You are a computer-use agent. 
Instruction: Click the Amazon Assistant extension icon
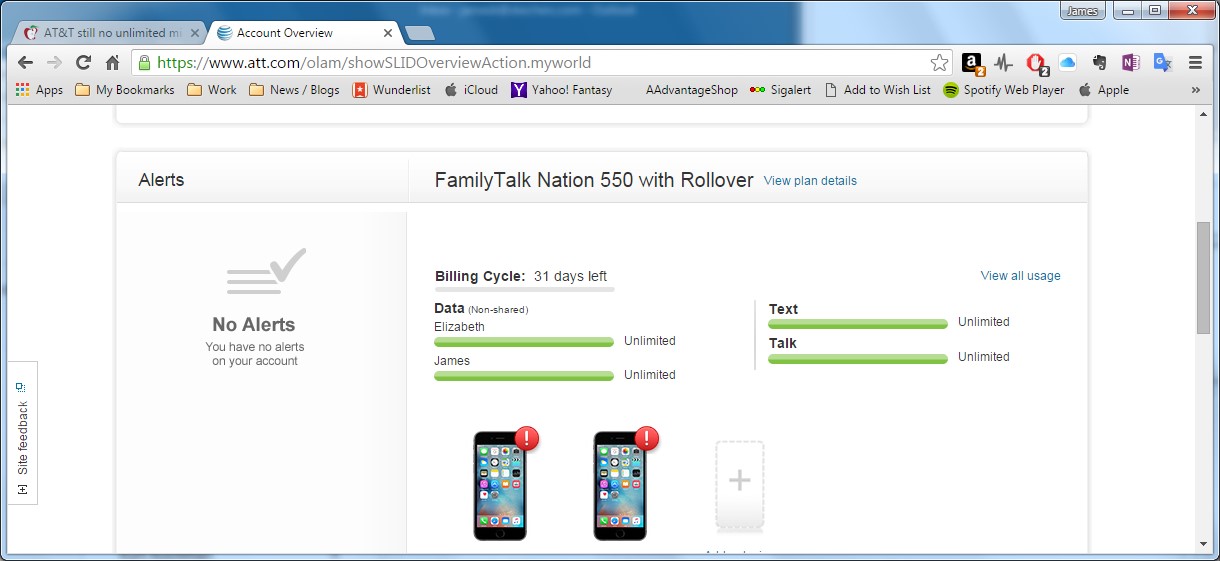click(x=973, y=63)
